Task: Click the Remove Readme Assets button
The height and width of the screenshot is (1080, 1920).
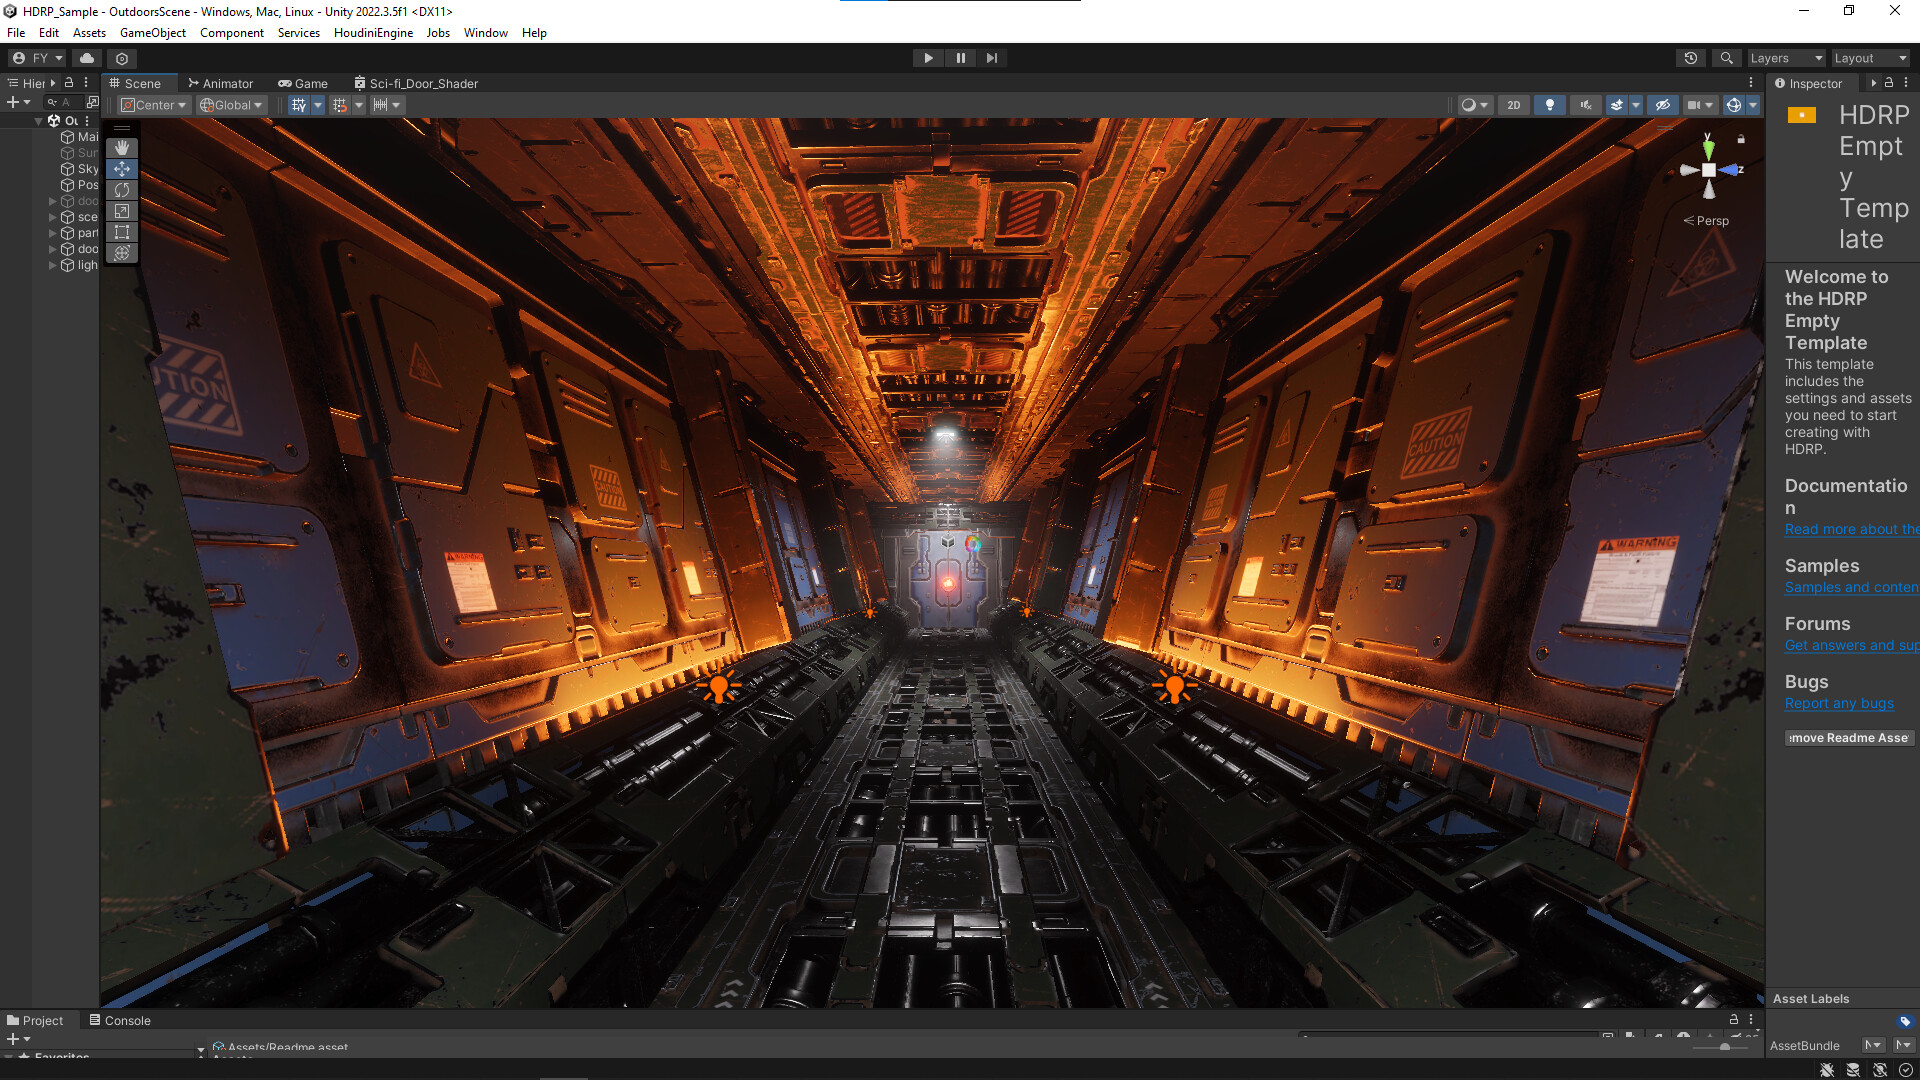Action: pos(1848,738)
